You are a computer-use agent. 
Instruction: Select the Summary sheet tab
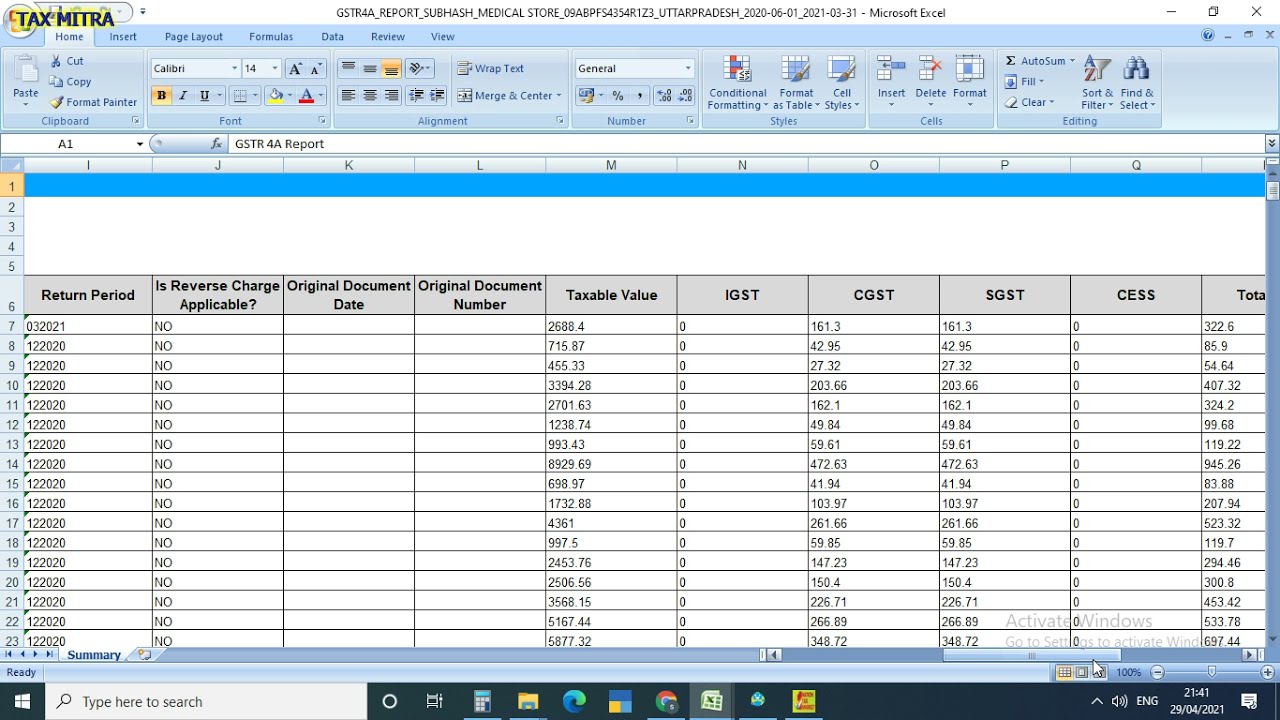coord(94,655)
